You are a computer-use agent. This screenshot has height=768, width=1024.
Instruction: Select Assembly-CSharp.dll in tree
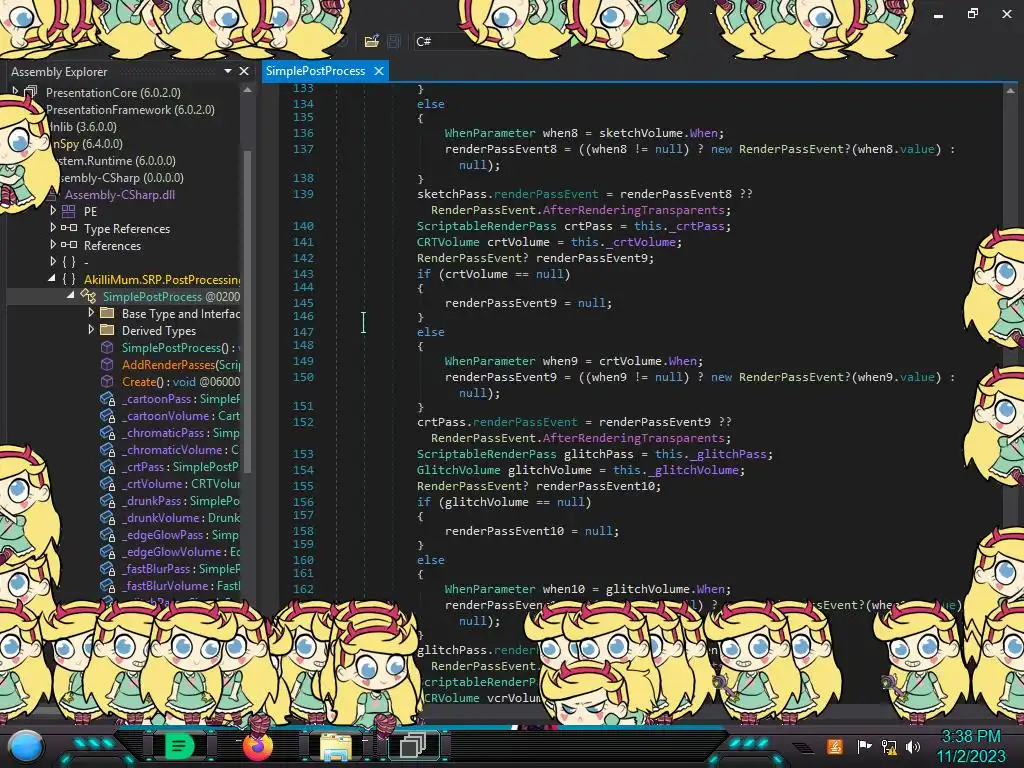(120, 194)
